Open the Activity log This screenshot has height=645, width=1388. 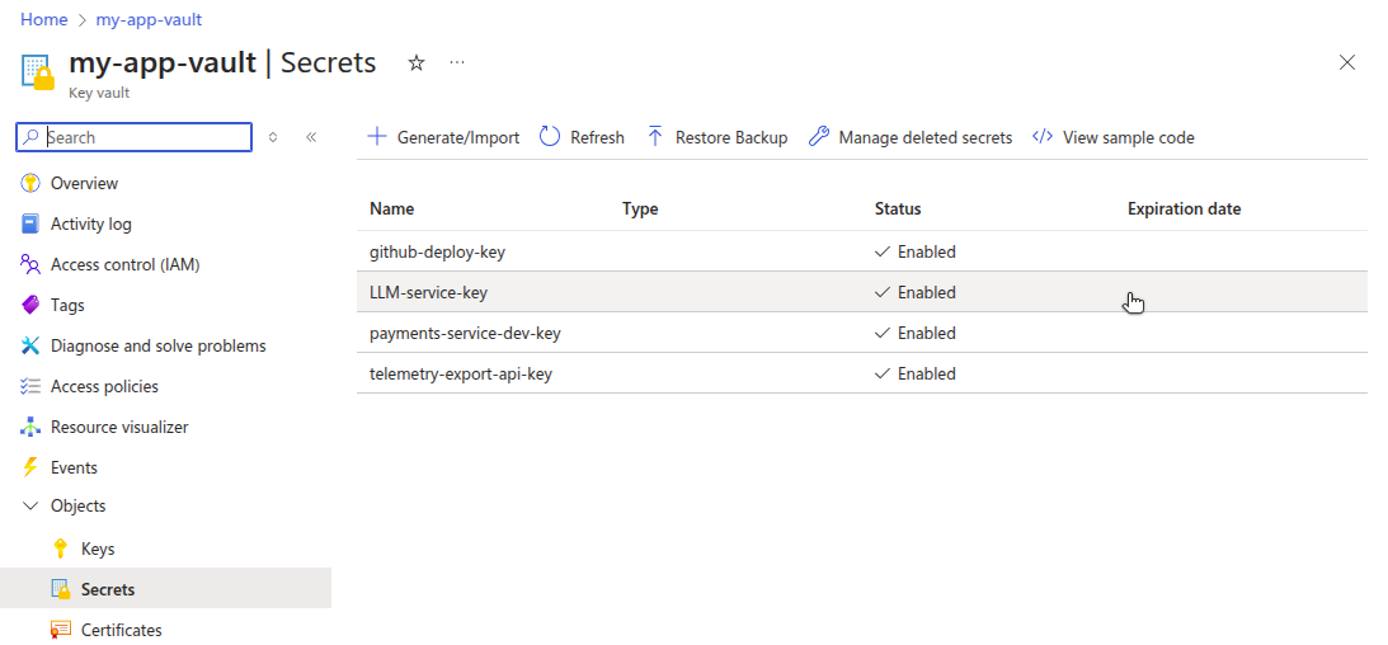tap(90, 223)
